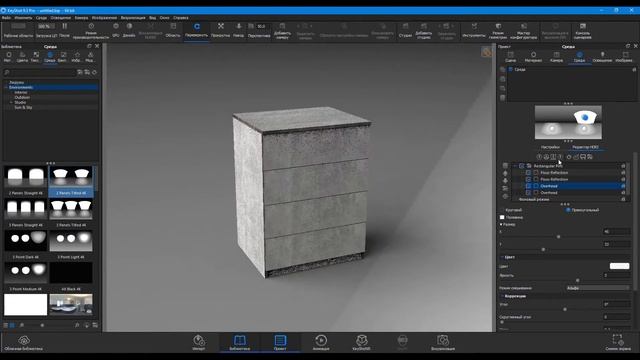Click Add Camera in the ribbon
The image size is (640, 360).
282,30
